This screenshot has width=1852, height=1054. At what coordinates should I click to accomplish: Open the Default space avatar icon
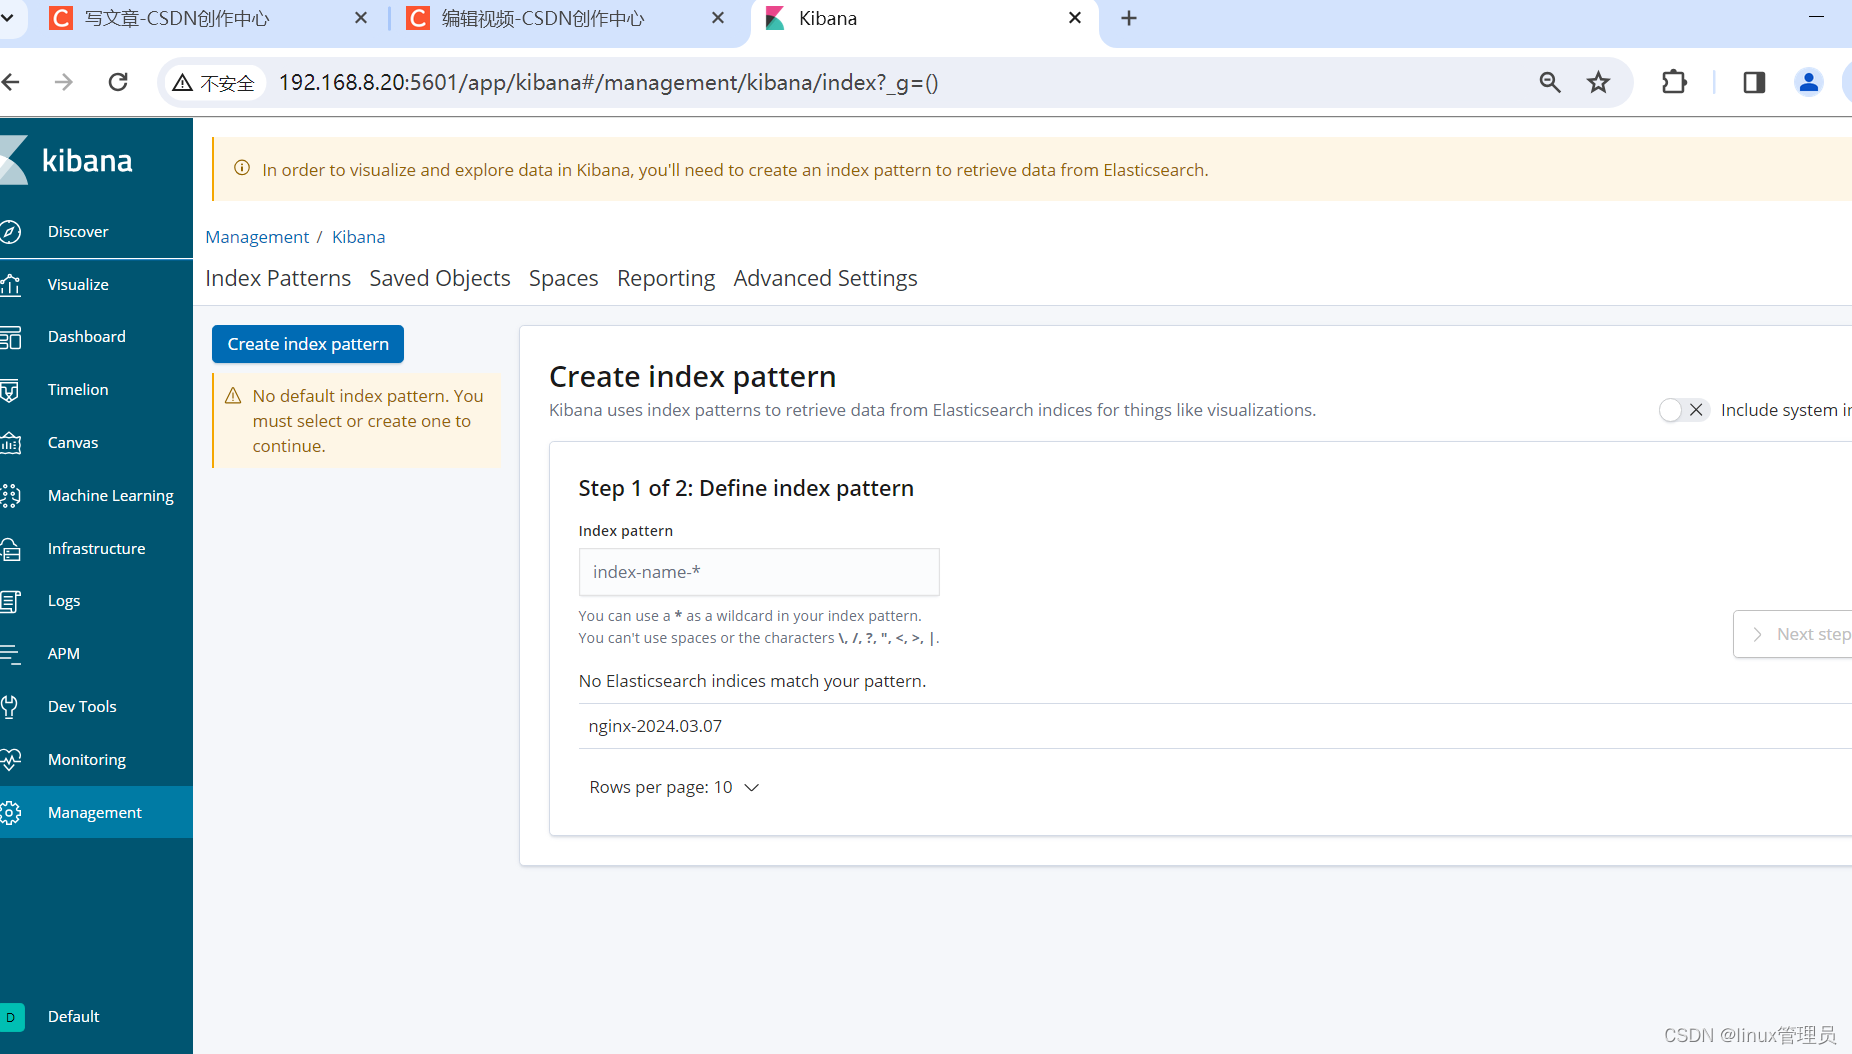pyautogui.click(x=11, y=1017)
